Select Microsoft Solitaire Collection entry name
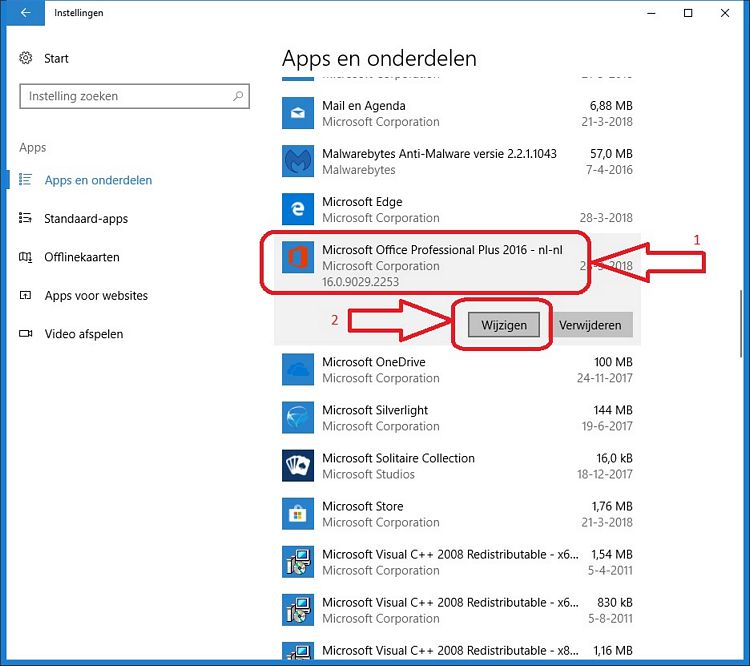This screenshot has width=750, height=666. pyautogui.click(x=398, y=458)
